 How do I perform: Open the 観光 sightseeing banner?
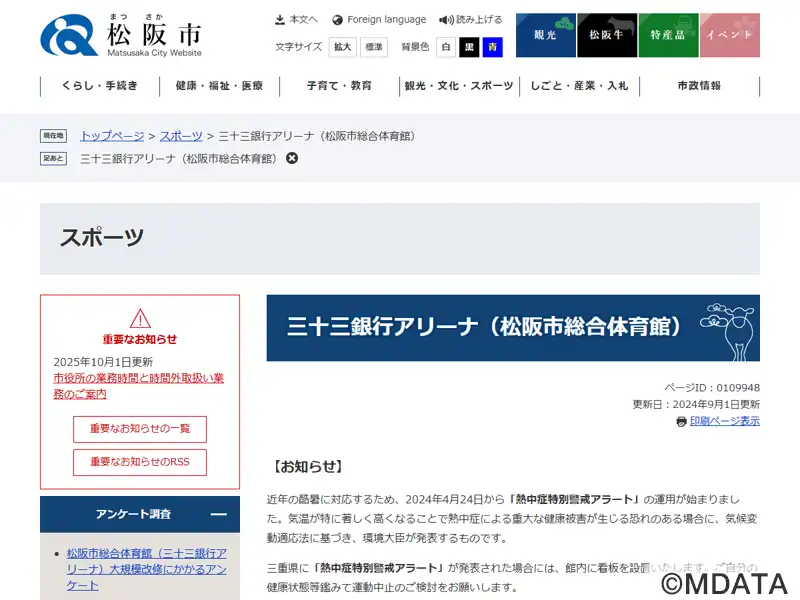[x=545, y=35]
